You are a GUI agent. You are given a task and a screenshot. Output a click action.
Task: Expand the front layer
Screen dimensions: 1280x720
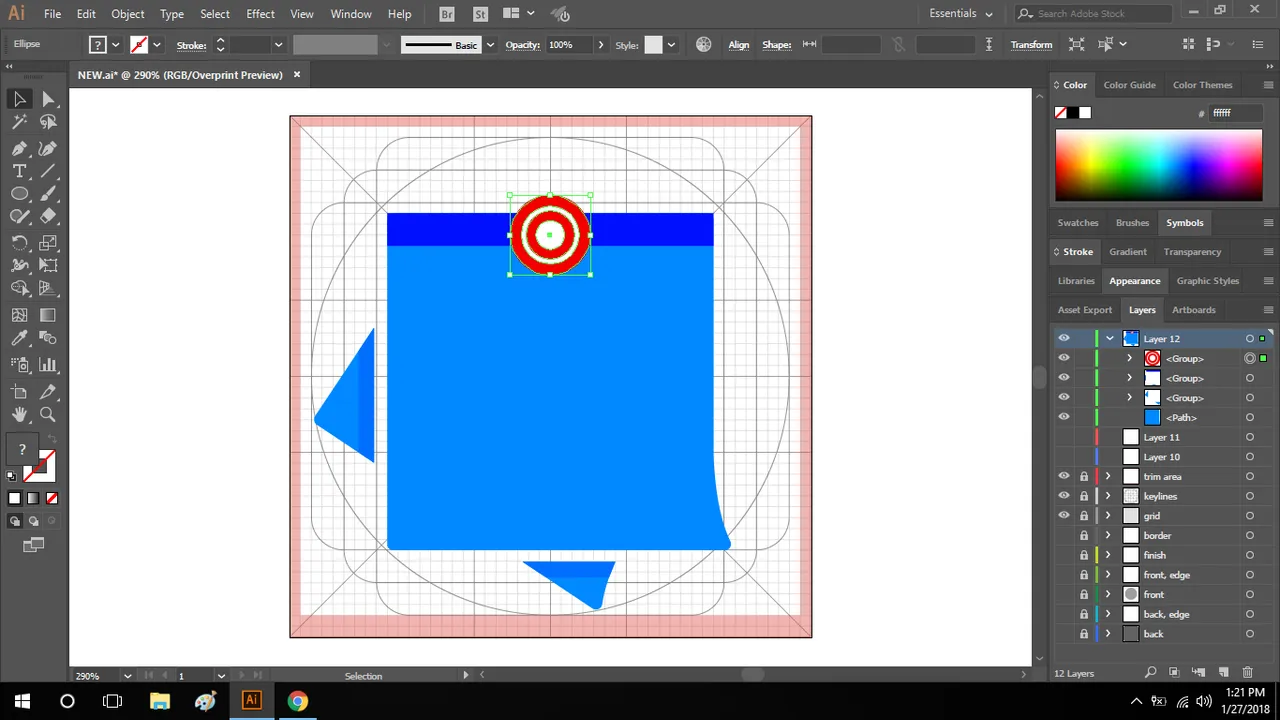pyautogui.click(x=1107, y=594)
